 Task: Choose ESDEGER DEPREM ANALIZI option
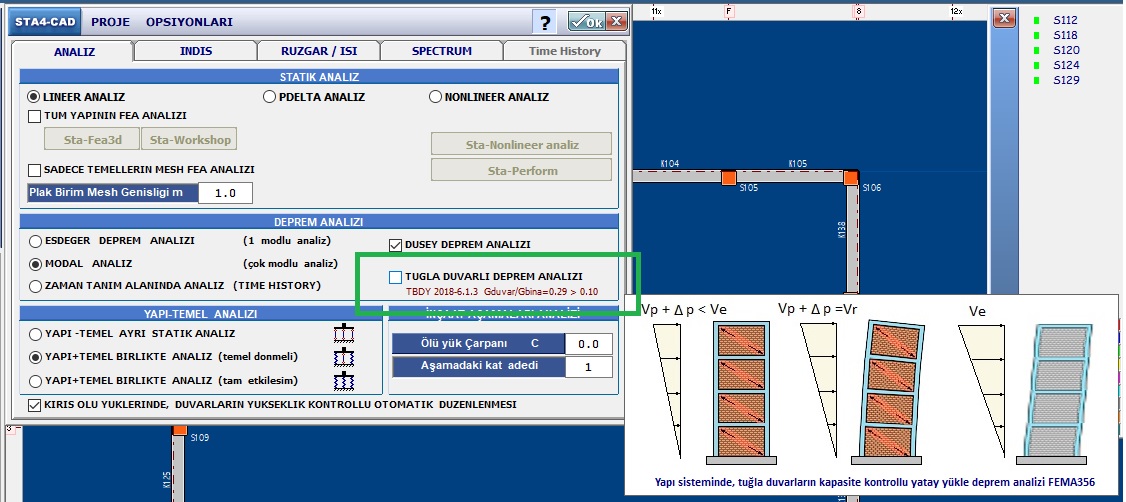[x=36, y=241]
